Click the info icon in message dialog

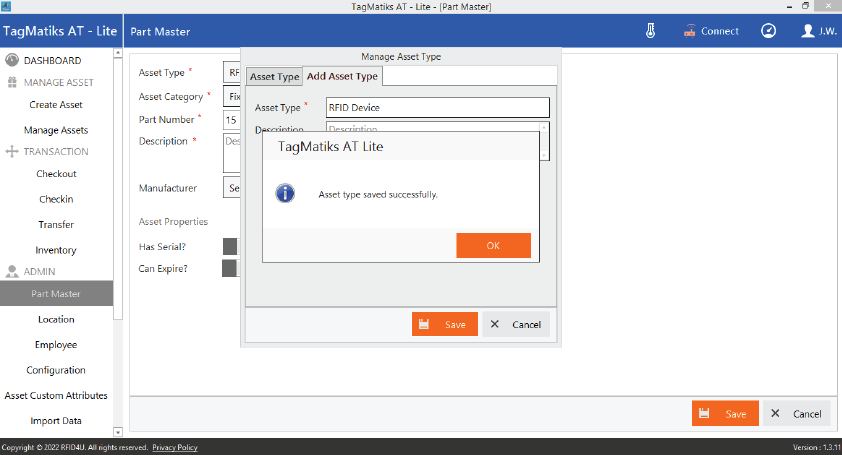pos(284,194)
